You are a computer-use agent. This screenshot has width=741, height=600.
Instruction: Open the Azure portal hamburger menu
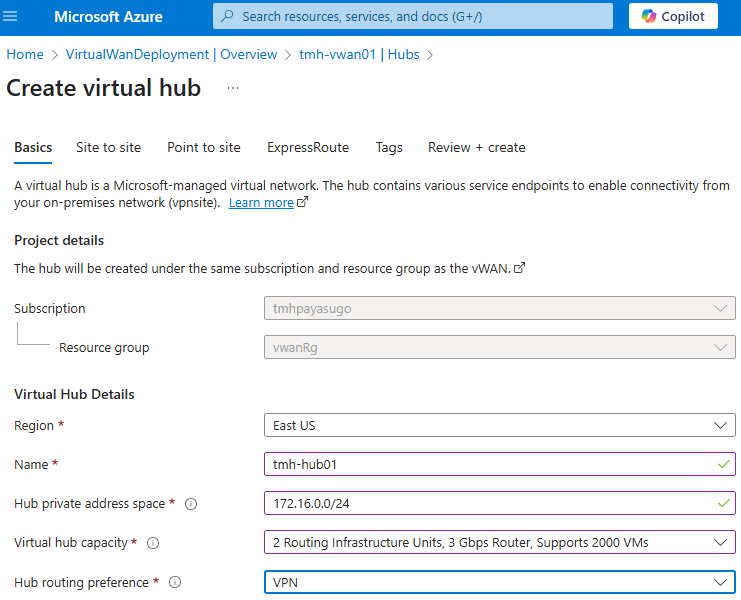click(10, 17)
